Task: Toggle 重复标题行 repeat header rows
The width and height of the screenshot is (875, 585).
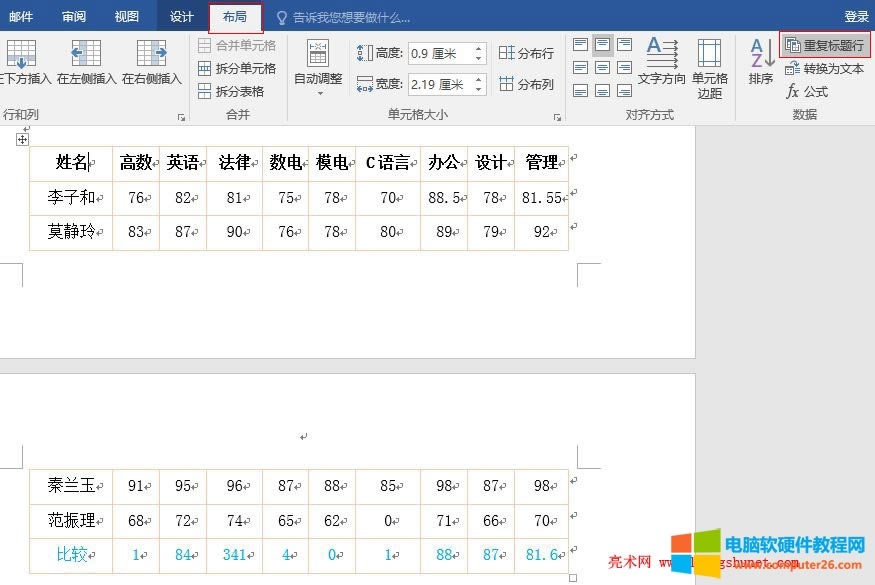Action: (826, 43)
